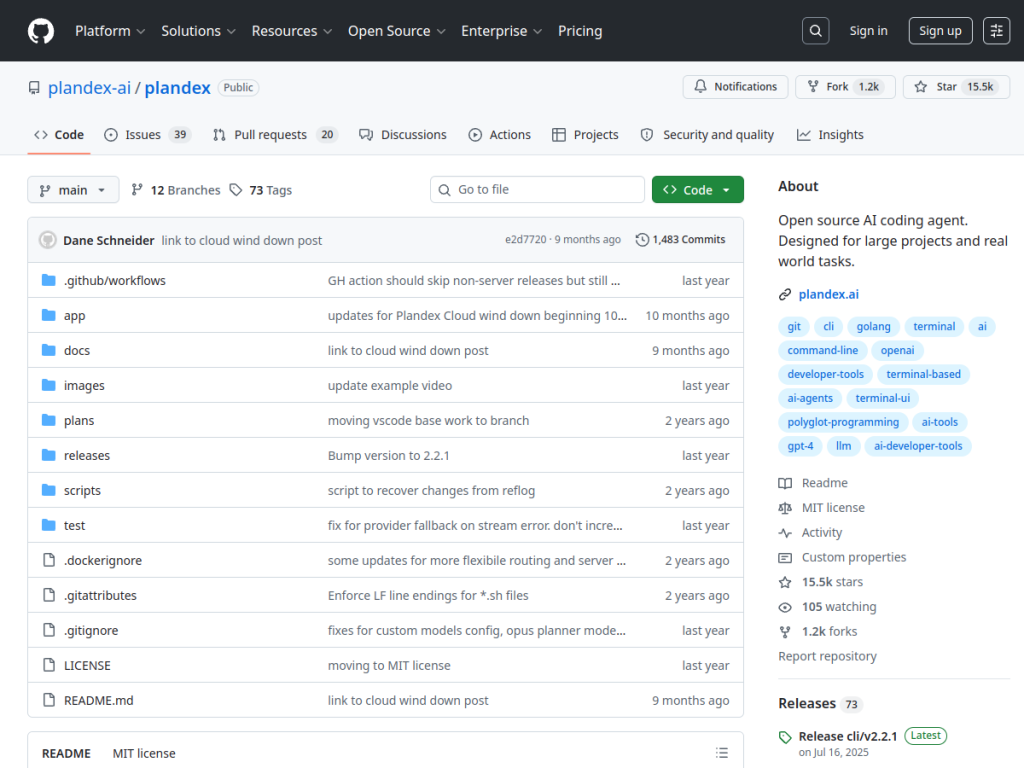Click the ai-developer-tools topic tag
The width and height of the screenshot is (1024, 768).
click(x=918, y=446)
